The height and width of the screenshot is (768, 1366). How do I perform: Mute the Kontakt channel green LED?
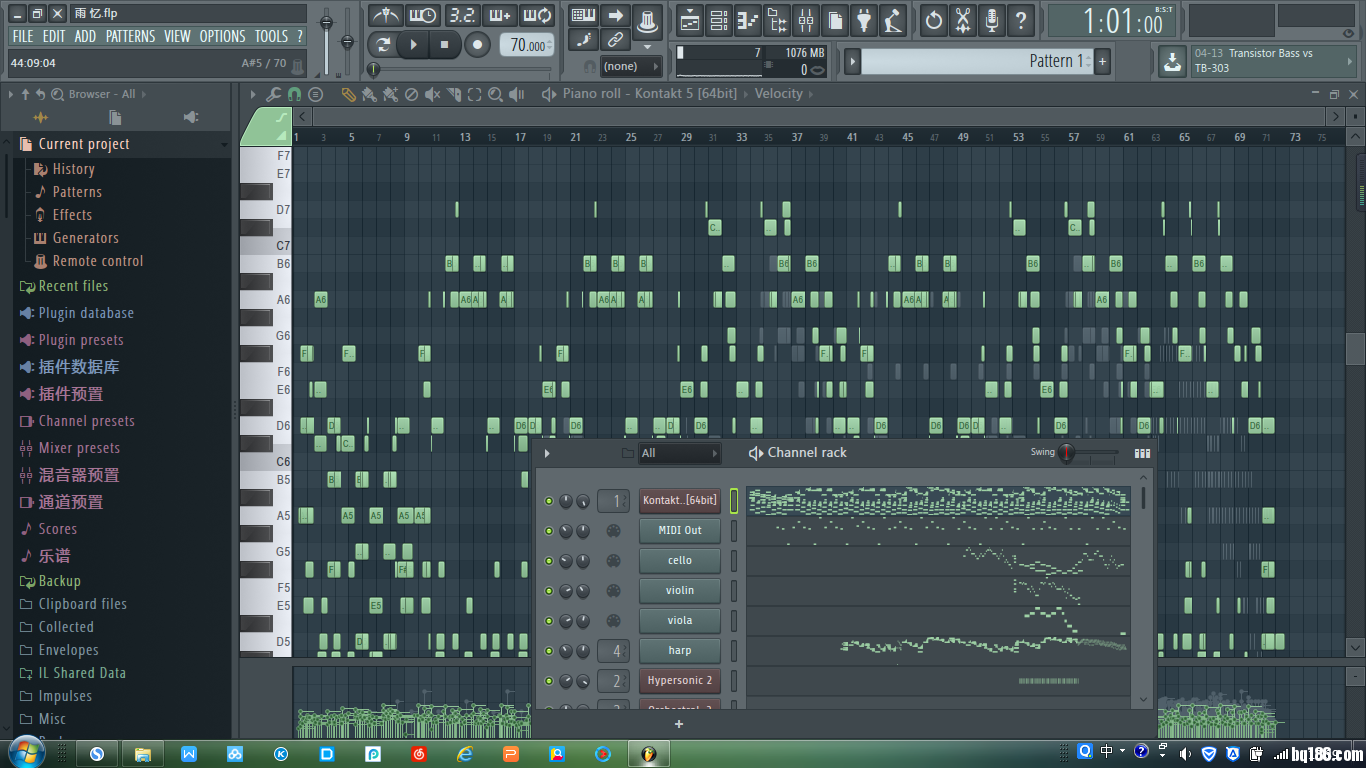pos(548,501)
